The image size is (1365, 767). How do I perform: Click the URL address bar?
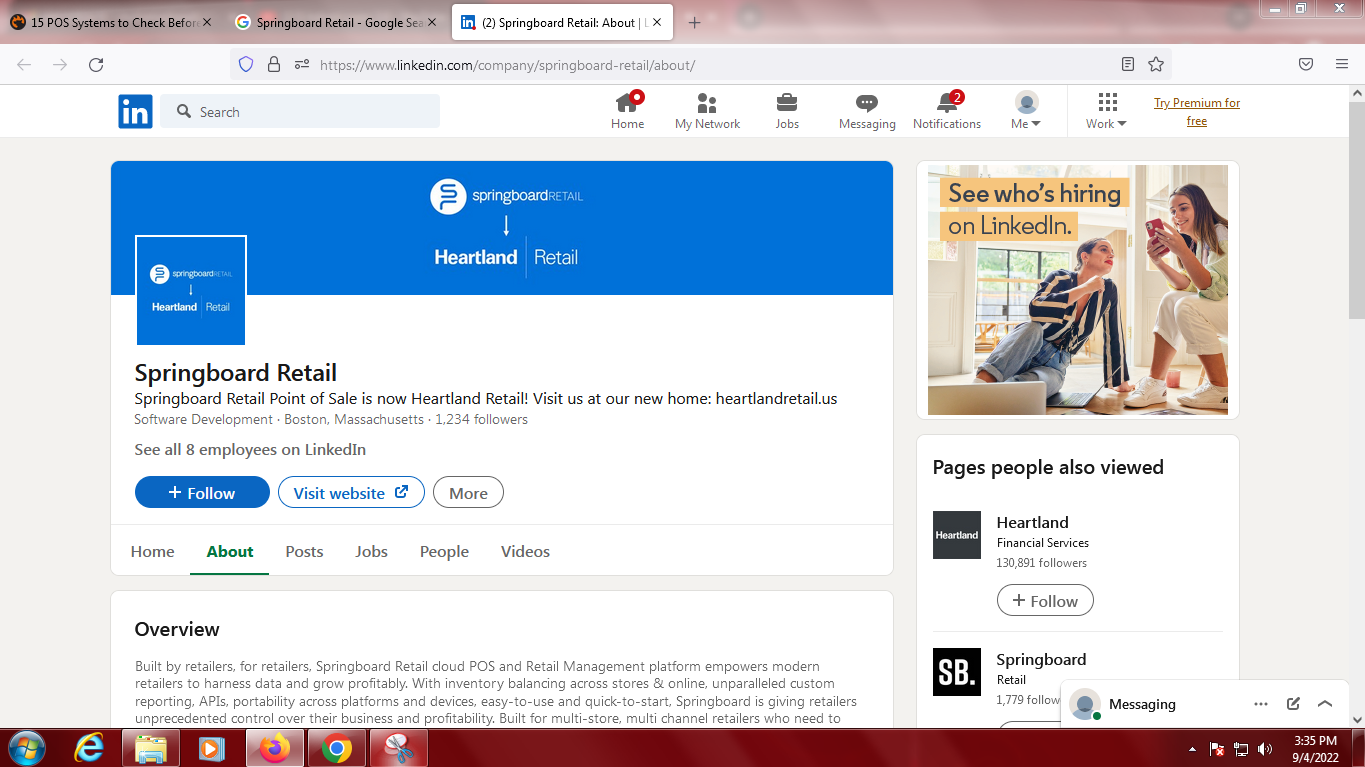[x=700, y=64]
